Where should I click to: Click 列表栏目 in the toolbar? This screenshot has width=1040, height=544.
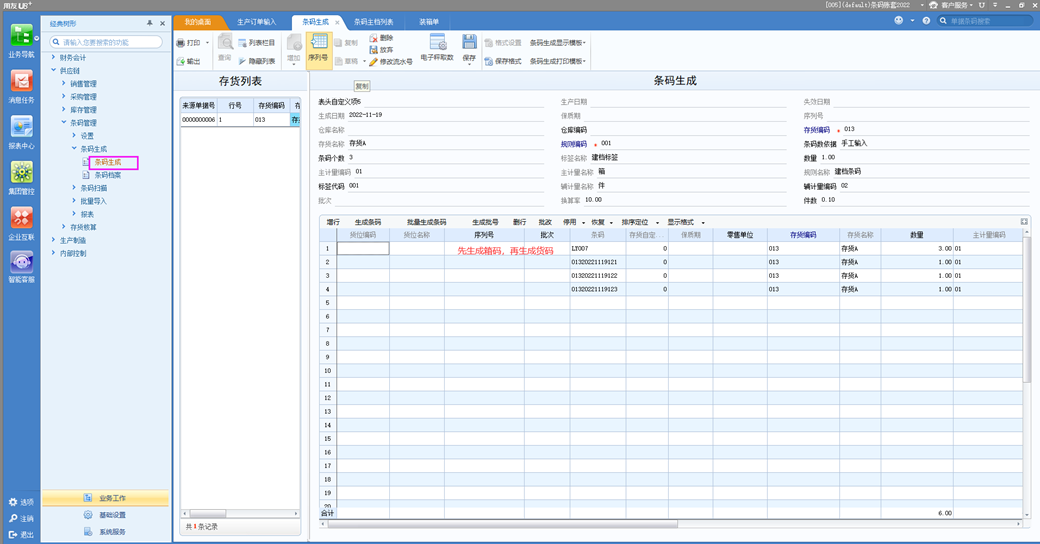tap(256, 42)
